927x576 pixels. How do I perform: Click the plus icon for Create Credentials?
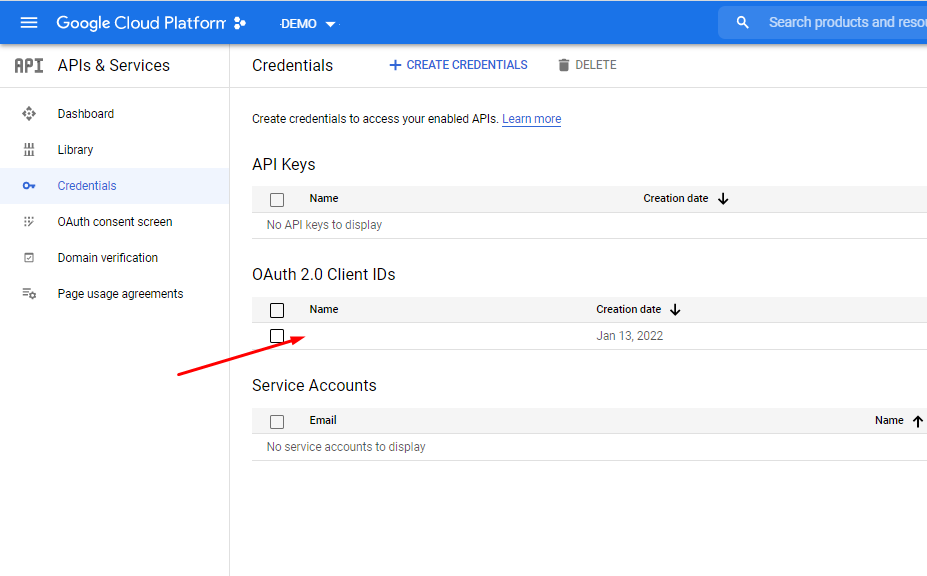(x=395, y=65)
